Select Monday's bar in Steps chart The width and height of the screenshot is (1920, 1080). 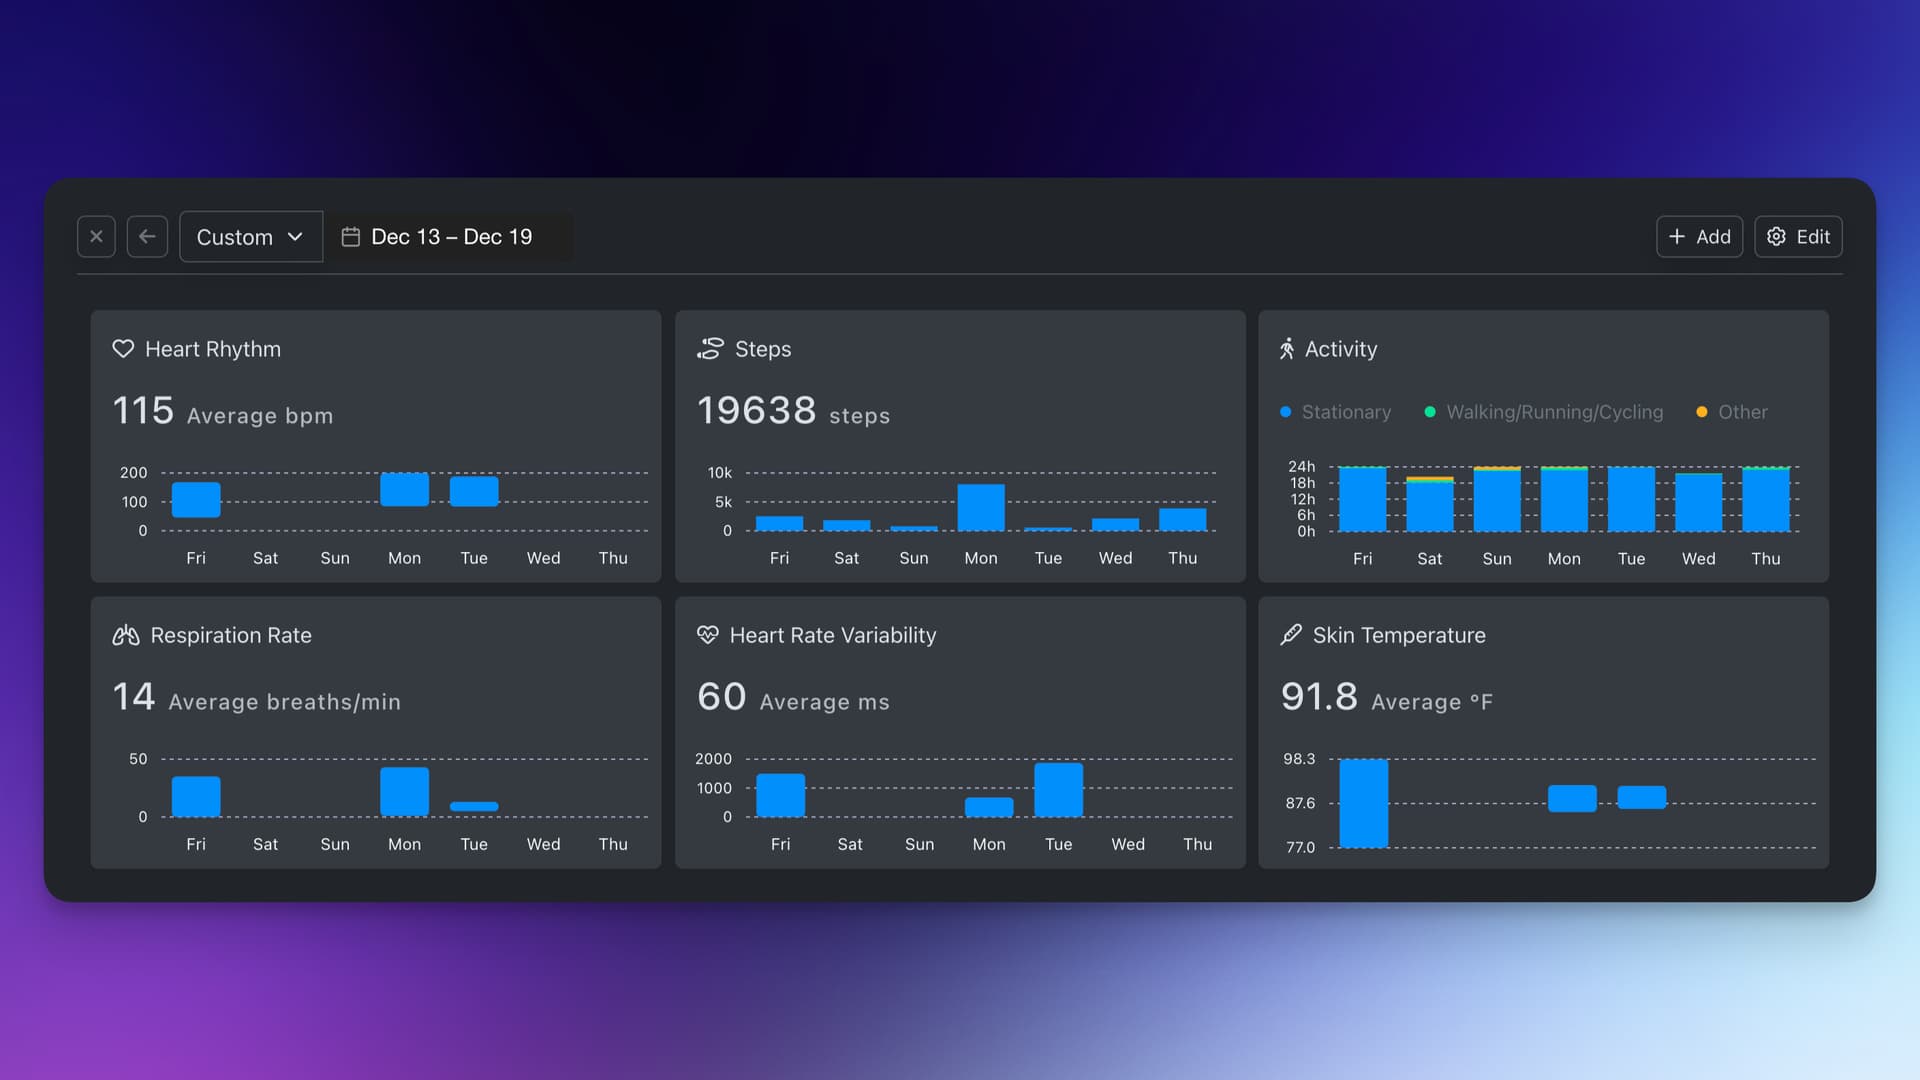click(980, 507)
